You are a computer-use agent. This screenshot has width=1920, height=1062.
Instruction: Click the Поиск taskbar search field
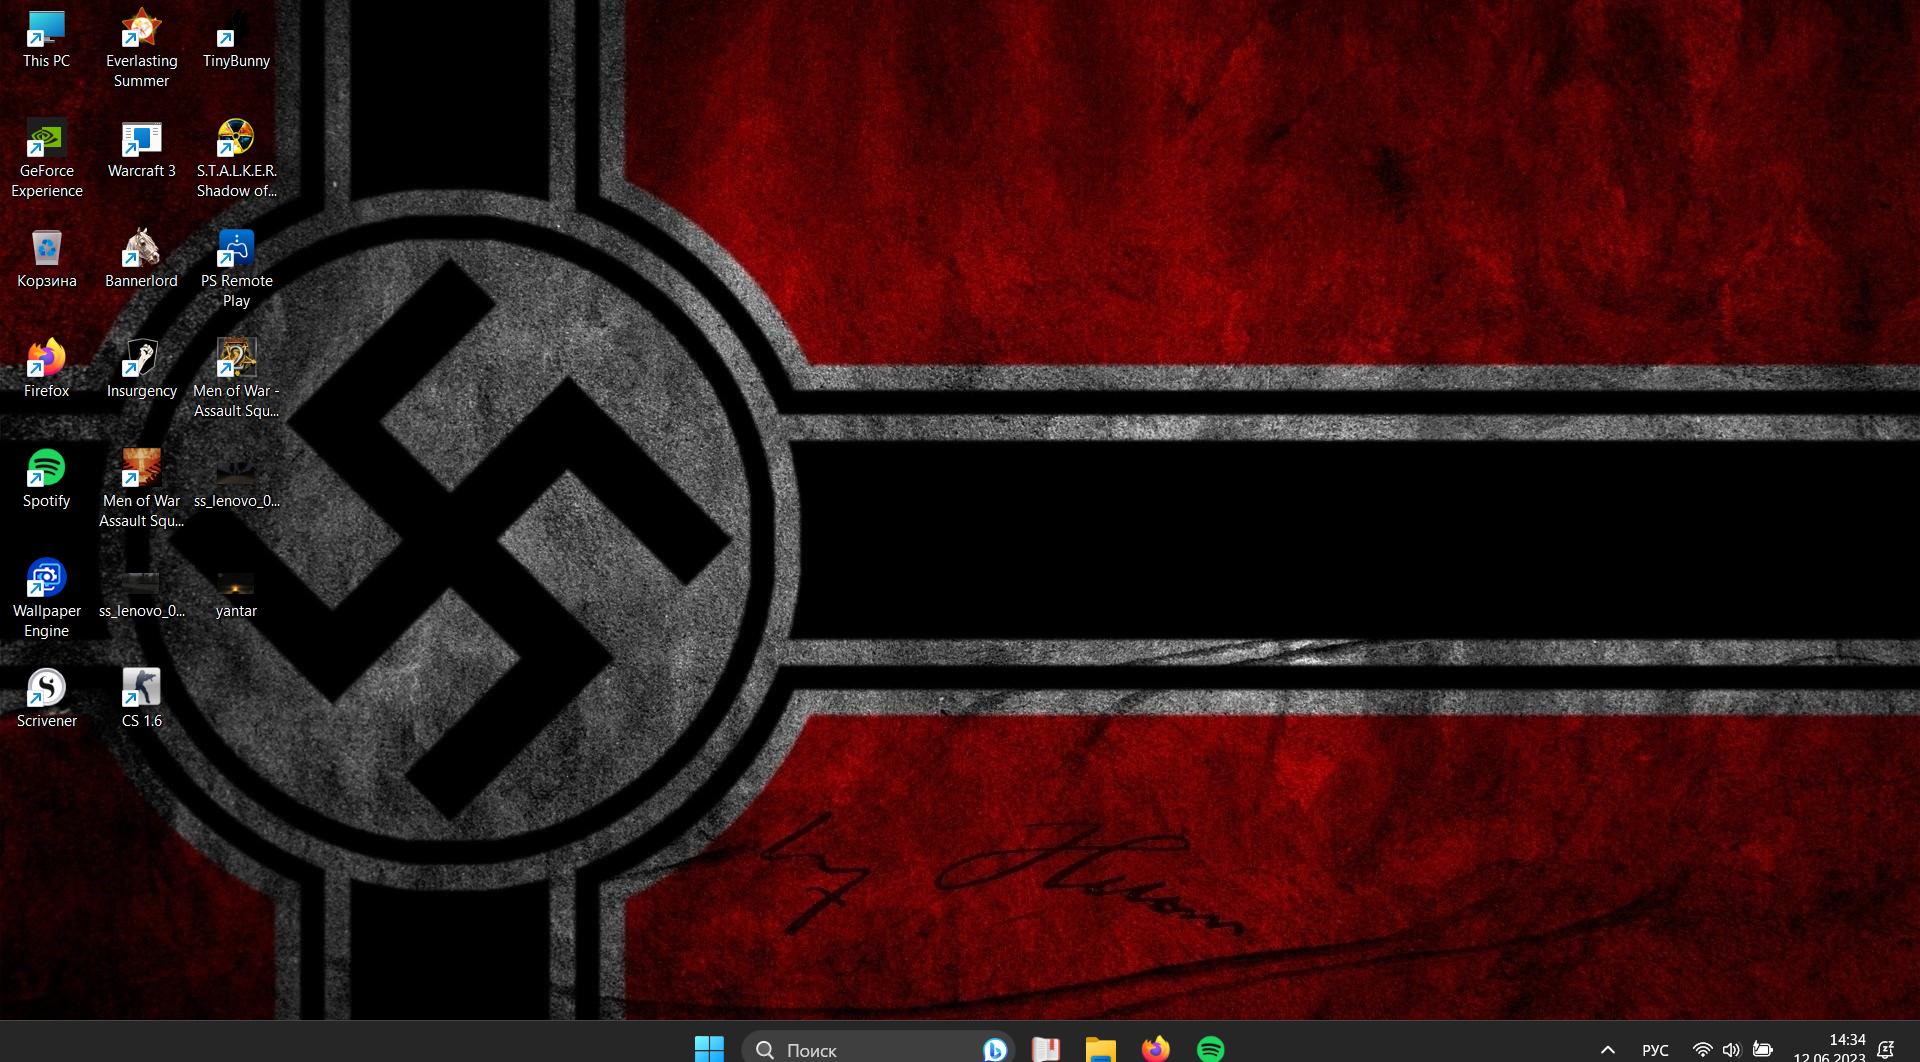click(x=878, y=1049)
